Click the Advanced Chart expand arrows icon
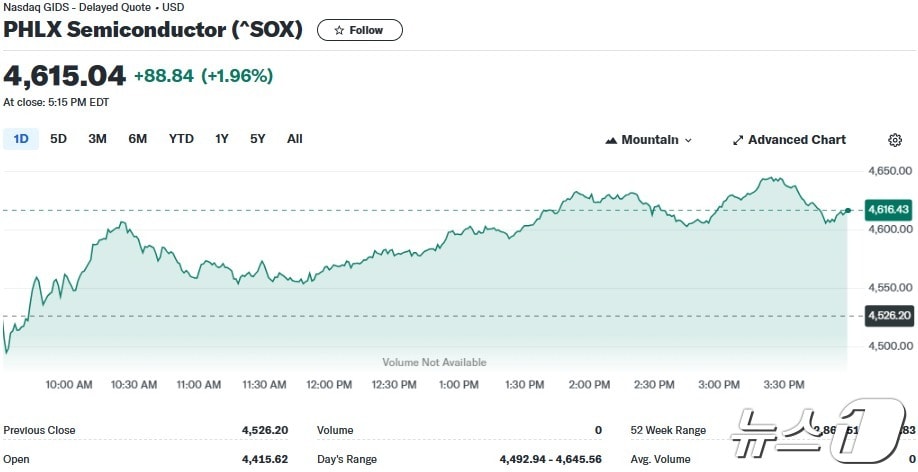The width and height of the screenshot is (918, 472). [738, 140]
